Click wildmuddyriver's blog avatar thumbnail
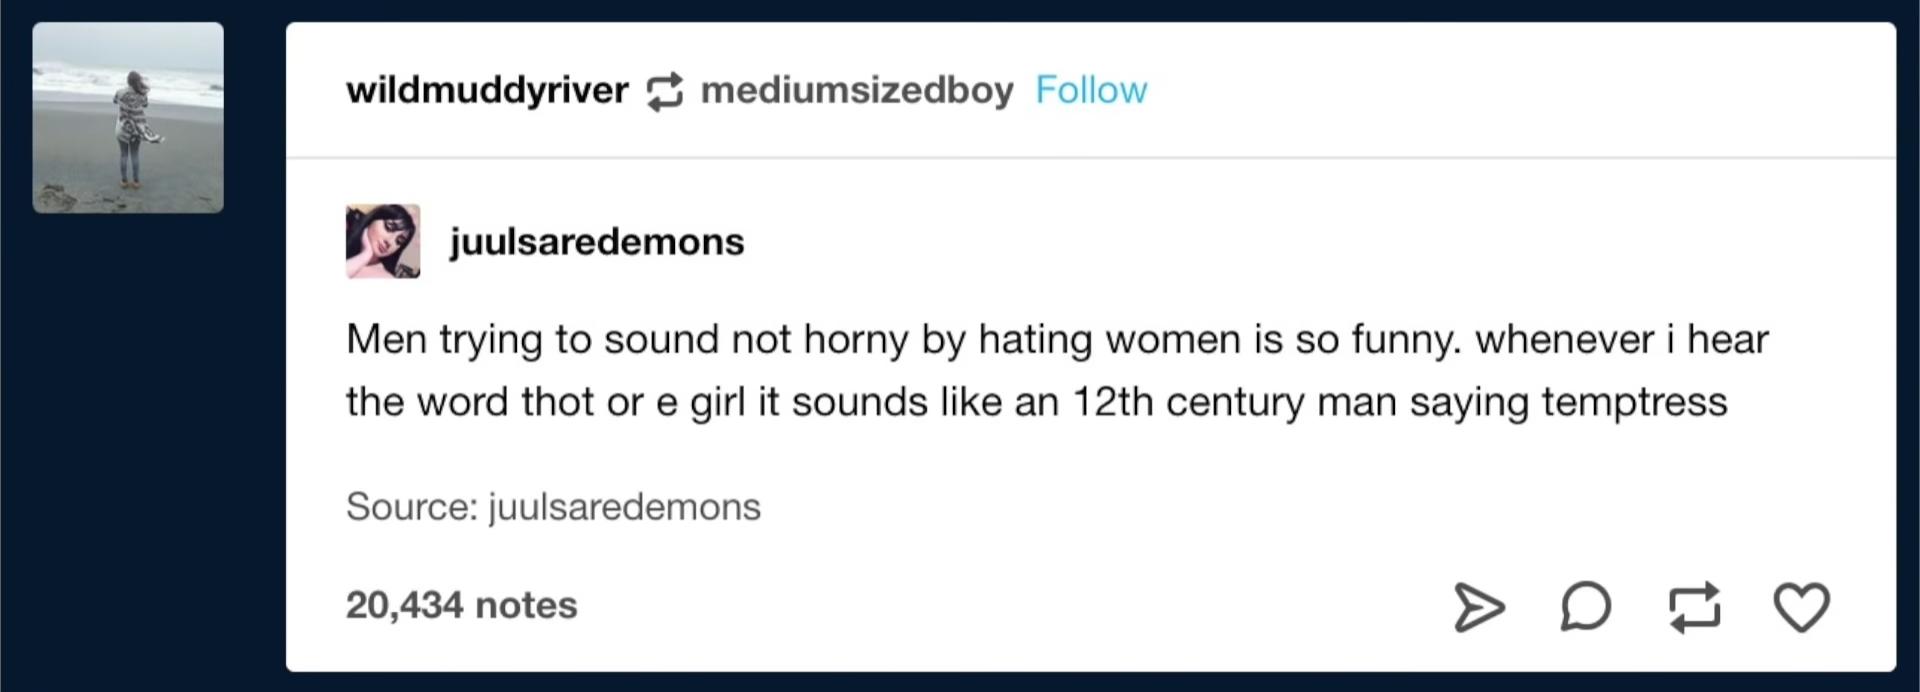This screenshot has height=692, width=1920. tap(127, 115)
